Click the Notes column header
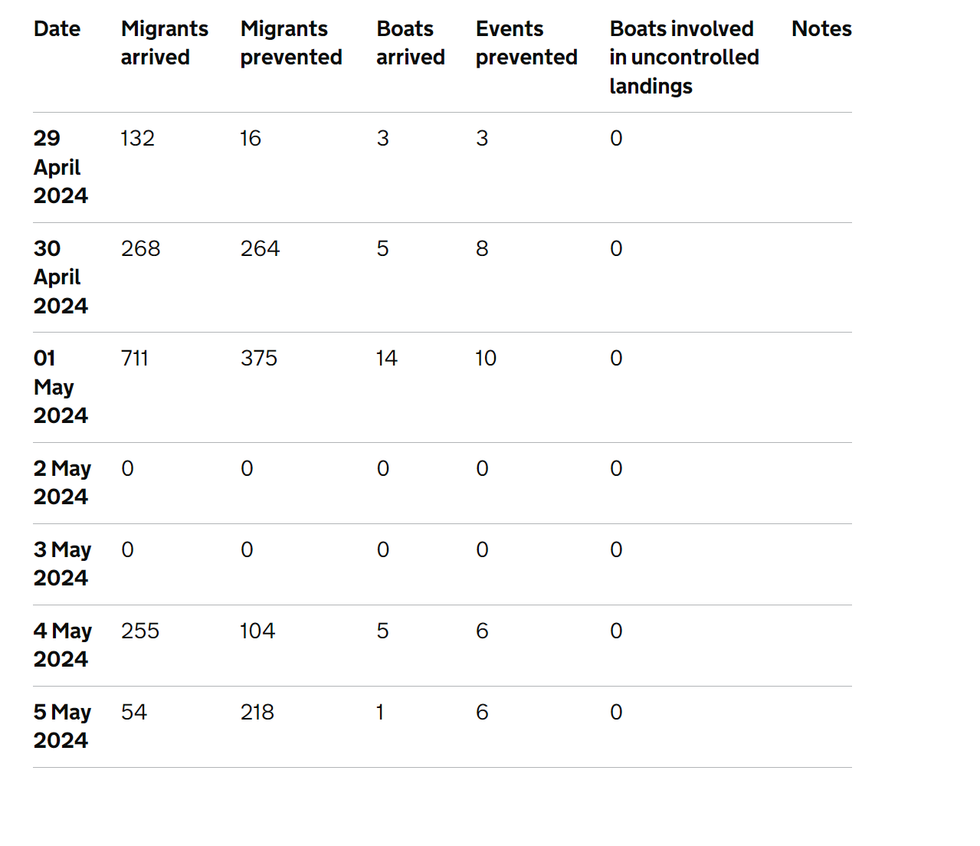The height and width of the screenshot is (846, 980). click(821, 29)
